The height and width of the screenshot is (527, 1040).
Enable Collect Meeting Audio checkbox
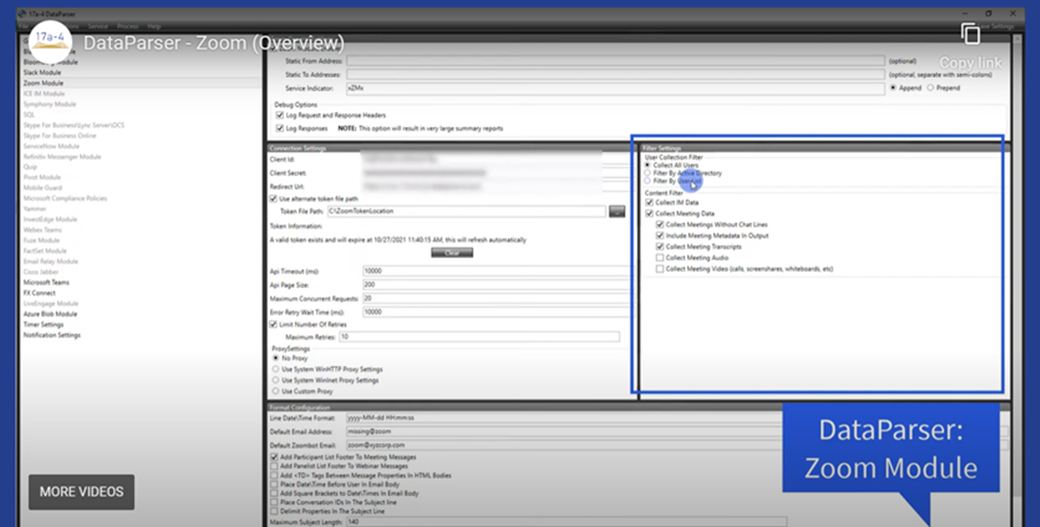click(x=659, y=258)
